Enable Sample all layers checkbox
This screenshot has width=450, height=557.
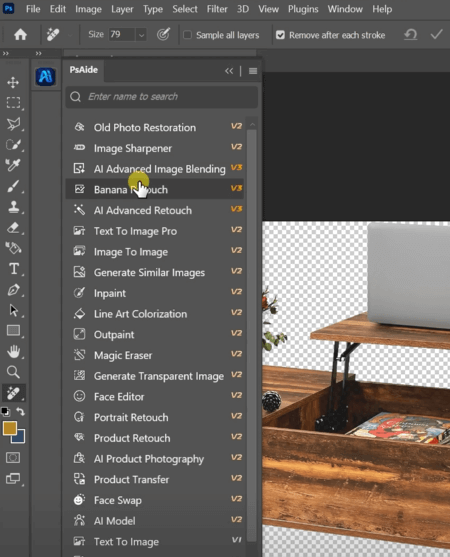click(187, 35)
